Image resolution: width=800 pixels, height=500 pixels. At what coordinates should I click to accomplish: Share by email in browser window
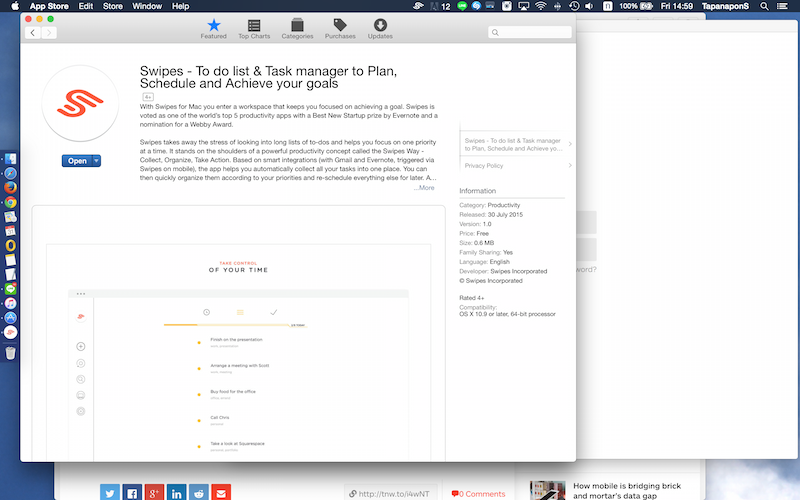[221, 493]
